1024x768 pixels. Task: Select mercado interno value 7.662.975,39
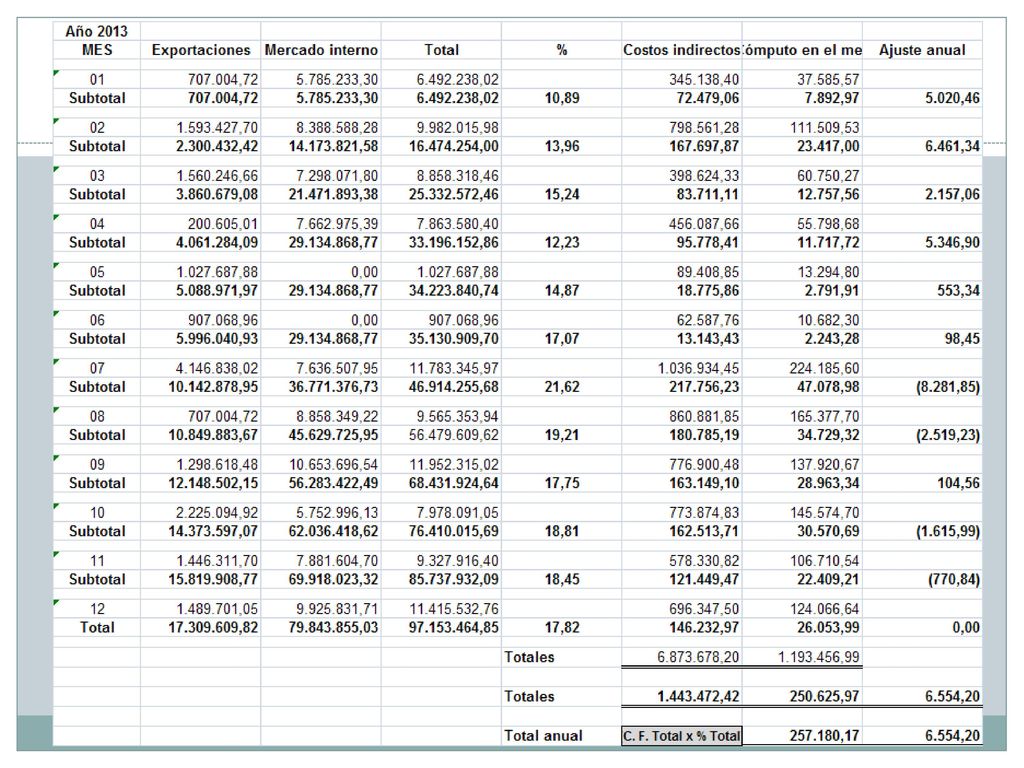pyautogui.click(x=336, y=224)
